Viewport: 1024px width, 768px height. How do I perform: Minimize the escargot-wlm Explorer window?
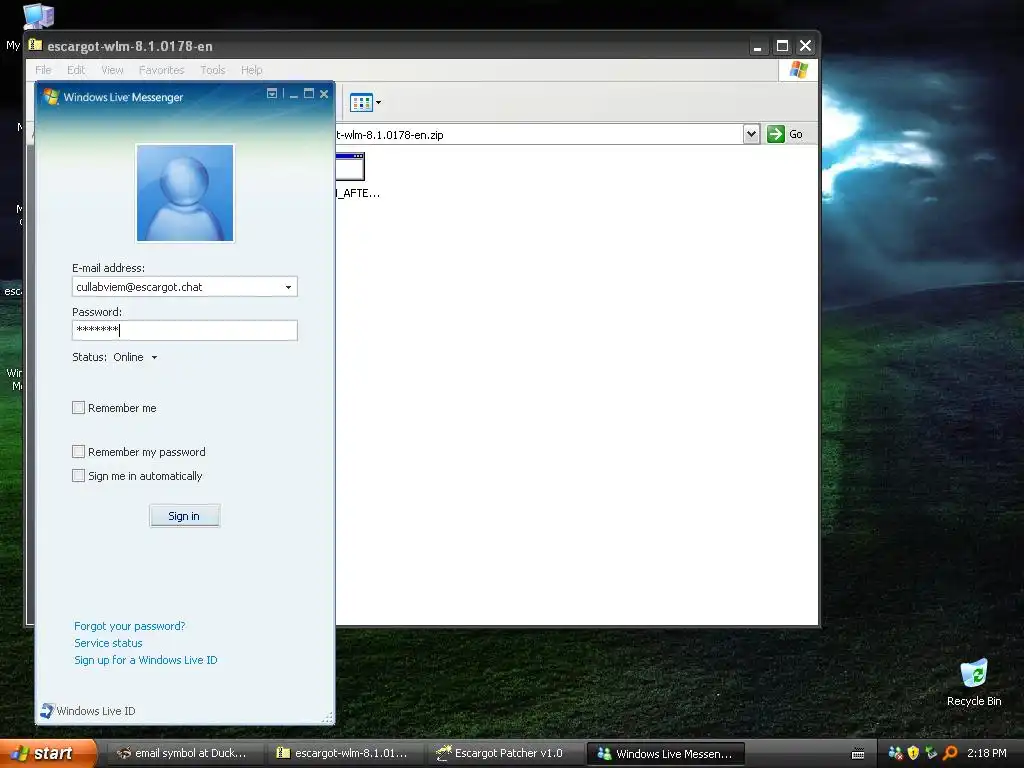tap(758, 46)
